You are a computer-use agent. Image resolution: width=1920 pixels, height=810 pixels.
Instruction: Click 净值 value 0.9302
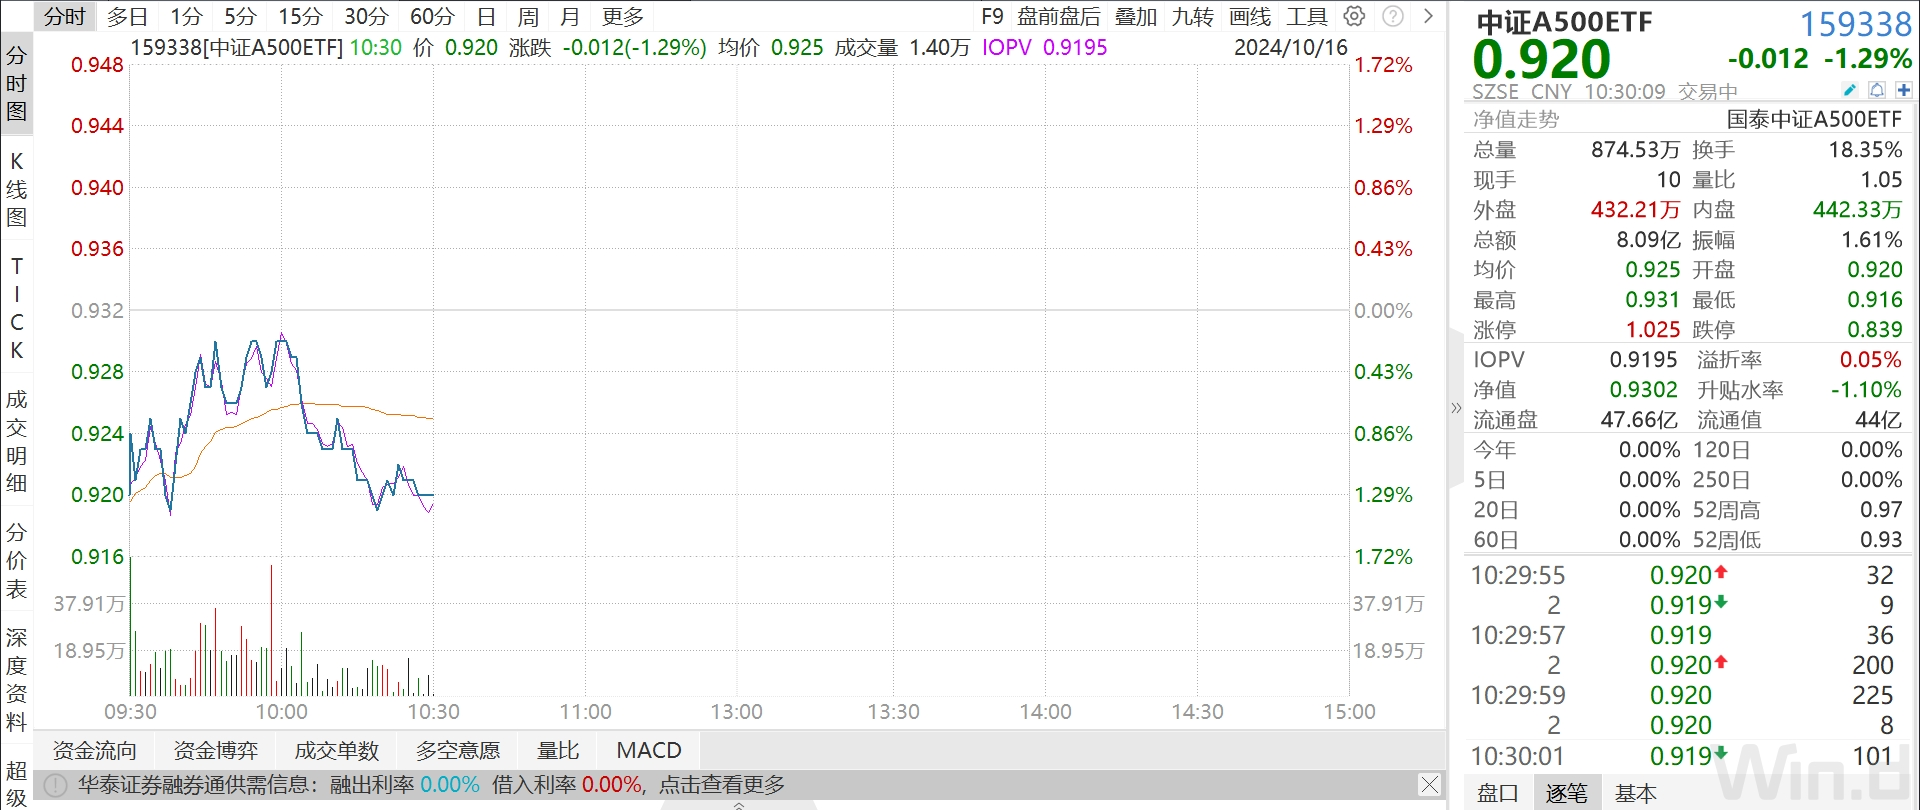point(1644,389)
